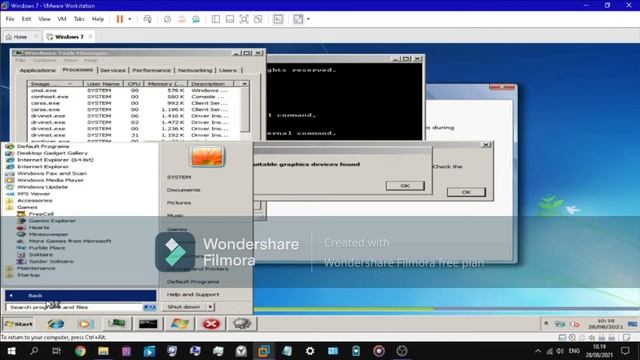
Task: Click the red X icon on the guest taskbar
Action: coord(211,324)
